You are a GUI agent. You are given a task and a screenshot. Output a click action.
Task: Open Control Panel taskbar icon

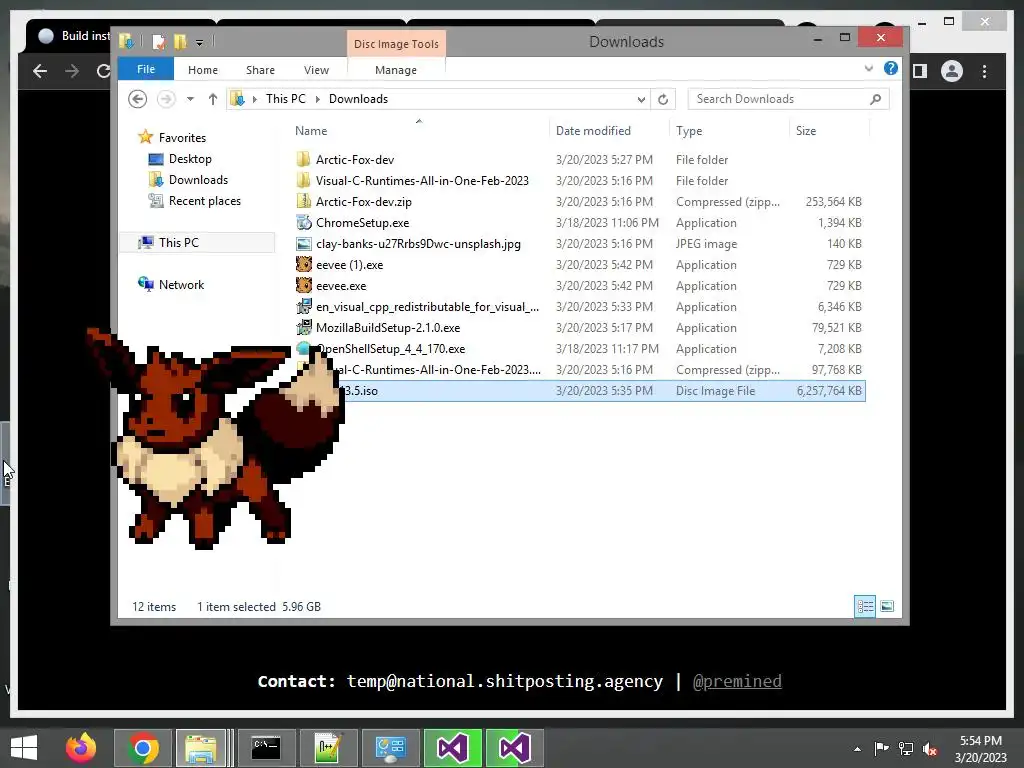coord(390,748)
